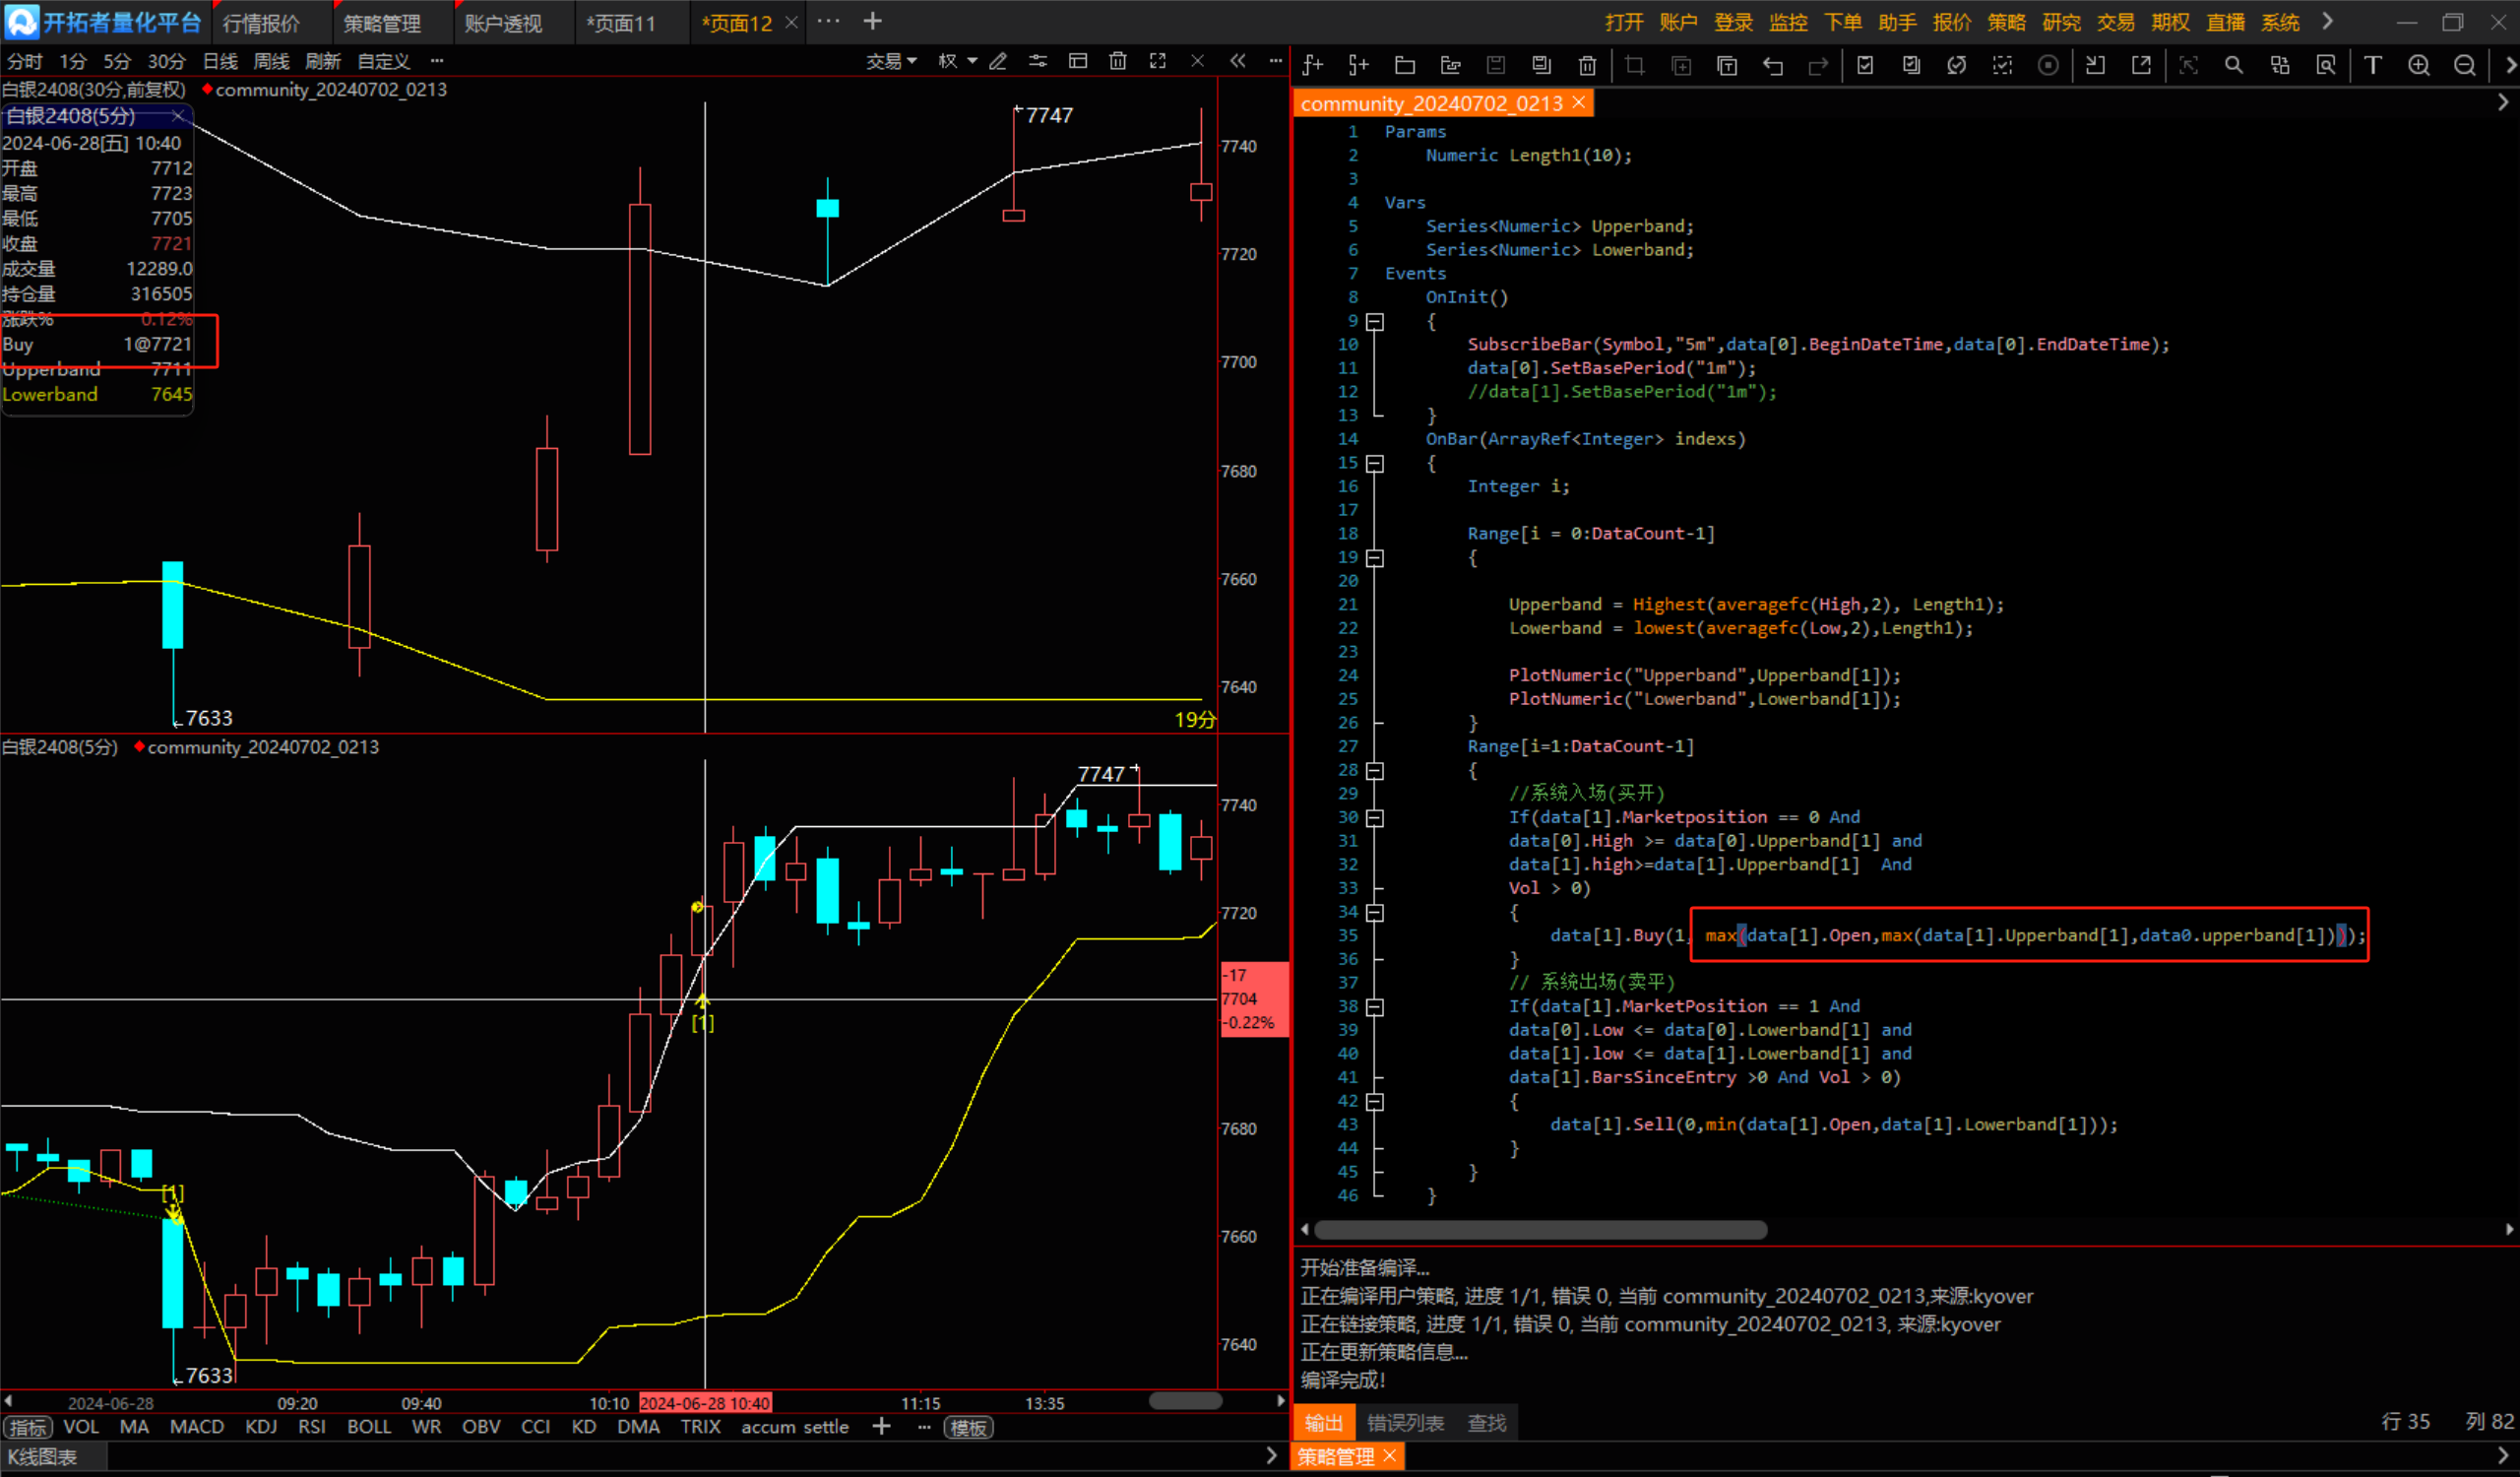Click the editor horizontal scrollbar thumb
This screenshot has height=1477, width=2520.
pos(1540,1230)
